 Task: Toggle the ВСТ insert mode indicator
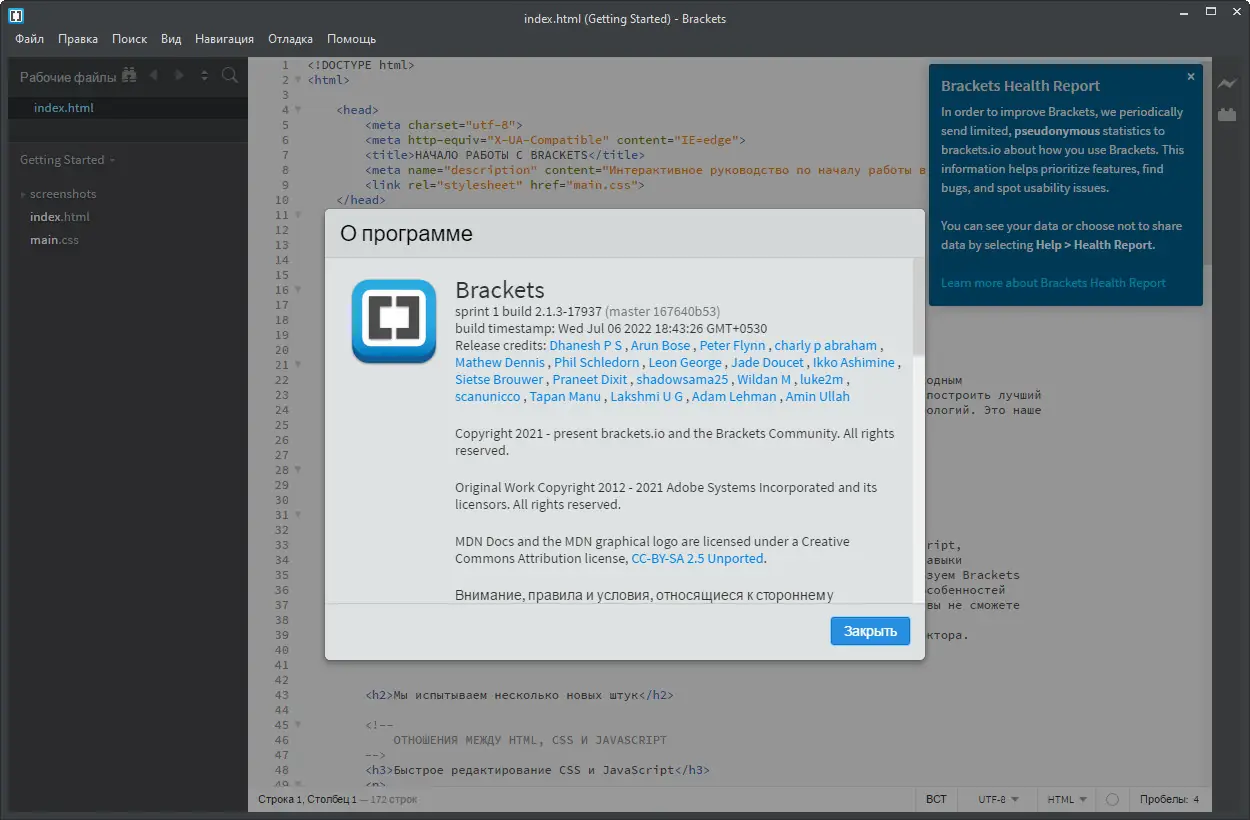pos(936,800)
